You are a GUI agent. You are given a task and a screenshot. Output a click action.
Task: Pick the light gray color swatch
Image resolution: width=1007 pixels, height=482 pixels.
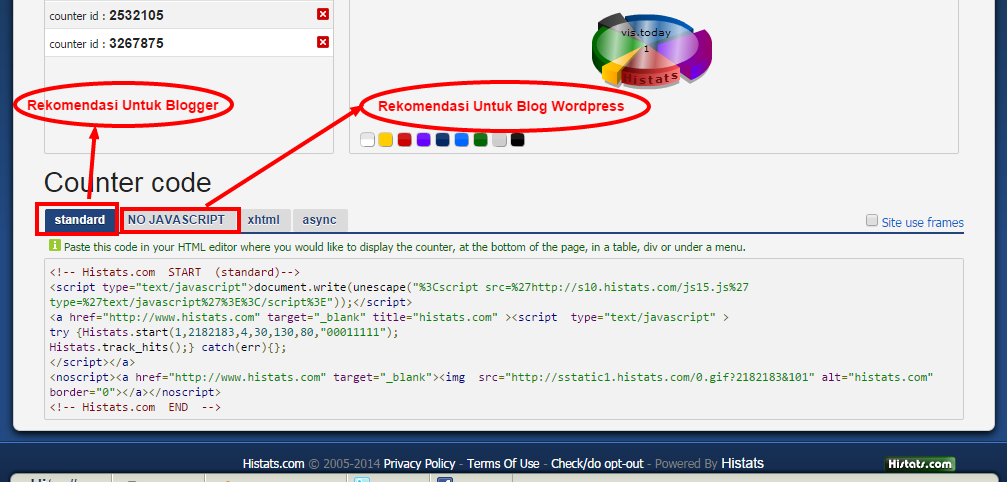pos(499,139)
